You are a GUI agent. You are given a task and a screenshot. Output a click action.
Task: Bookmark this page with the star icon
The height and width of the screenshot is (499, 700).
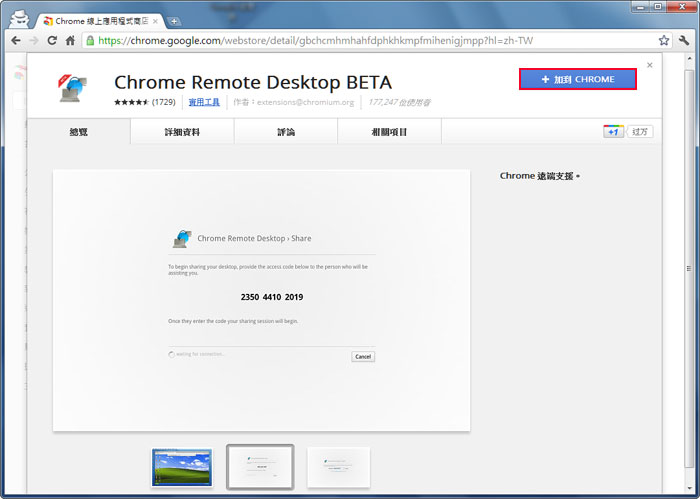point(664,41)
